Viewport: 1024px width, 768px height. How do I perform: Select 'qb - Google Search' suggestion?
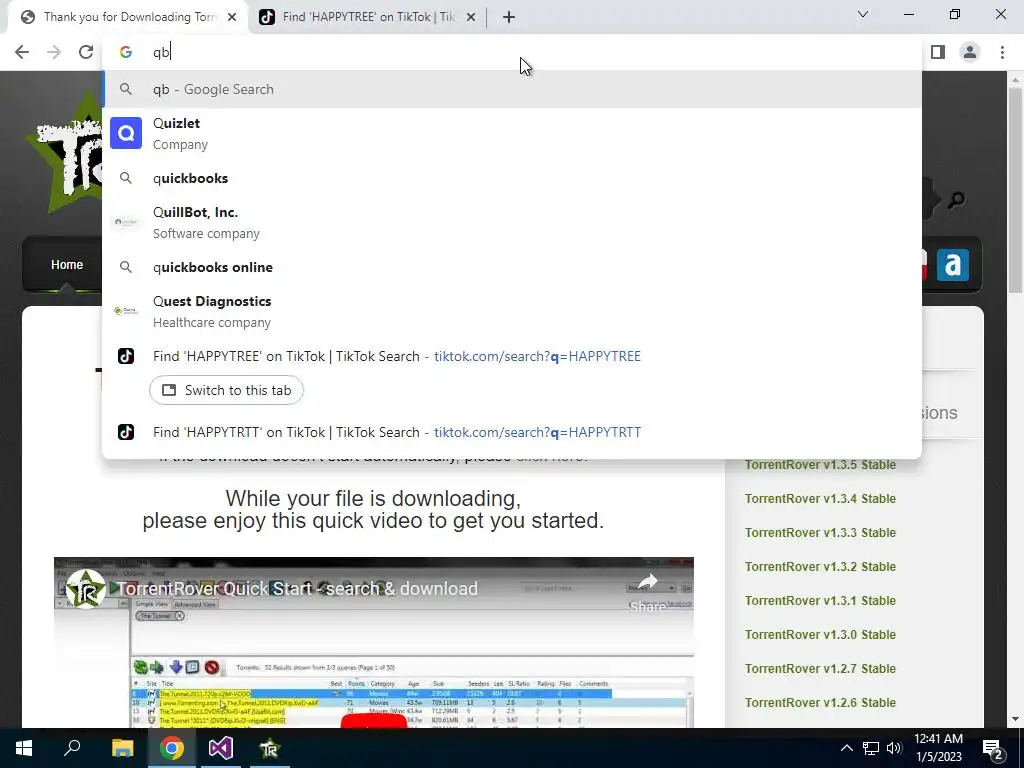(512, 89)
